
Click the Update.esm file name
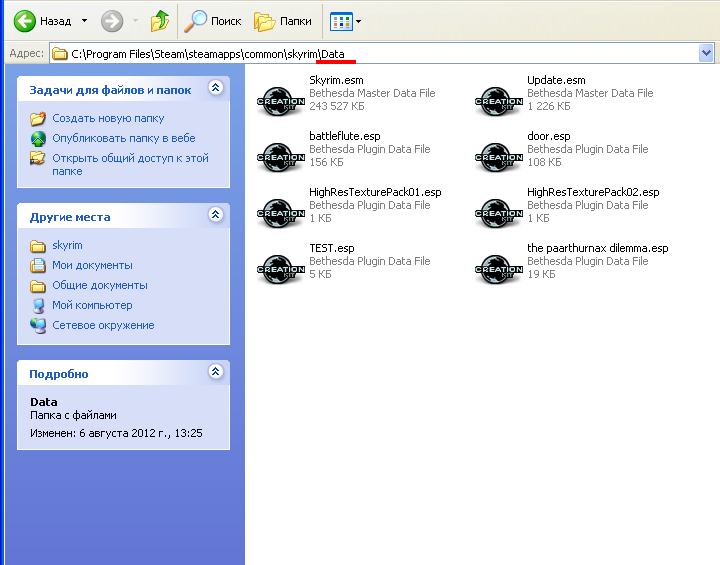(x=556, y=80)
